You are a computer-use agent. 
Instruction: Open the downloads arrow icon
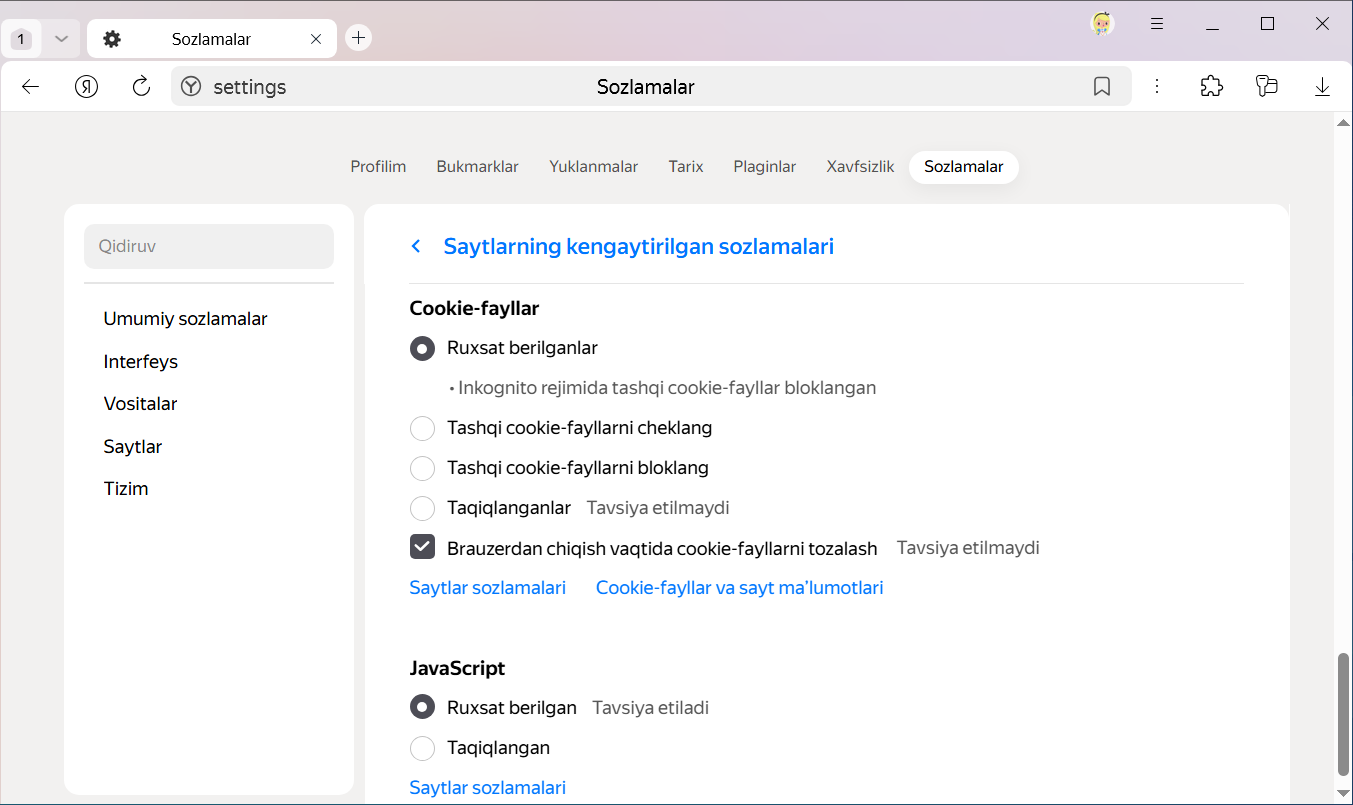pyautogui.click(x=1322, y=87)
